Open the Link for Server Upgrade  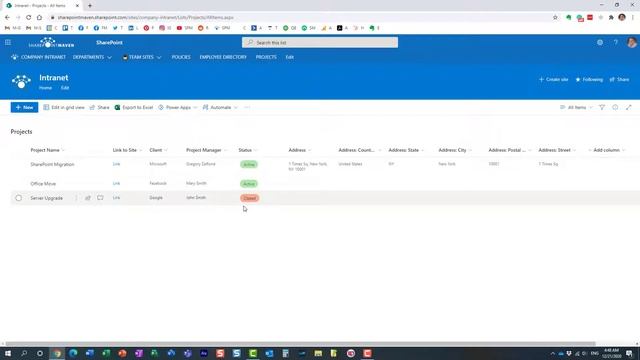116,198
